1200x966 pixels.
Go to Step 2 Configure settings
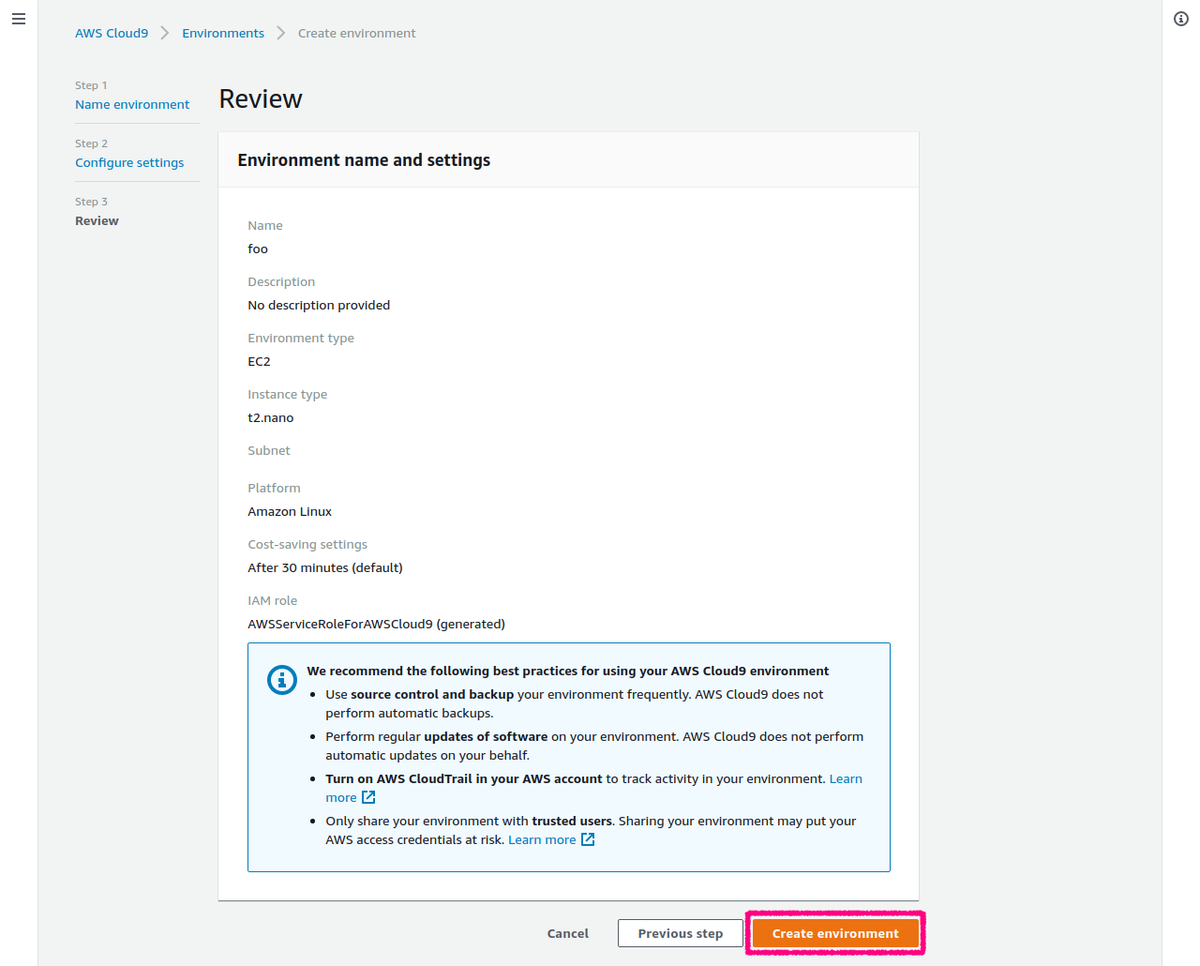point(129,162)
